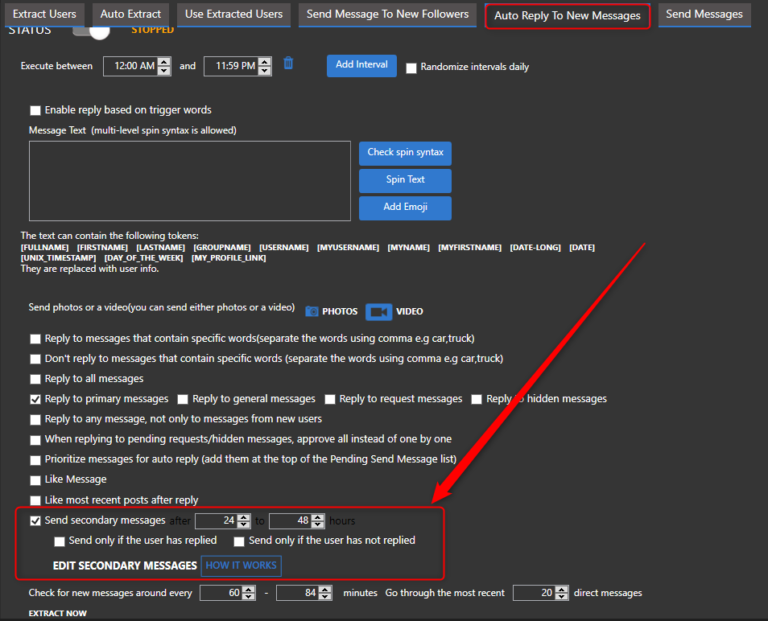Select Auto Reply To New Messages tab

pyautogui.click(x=567, y=16)
